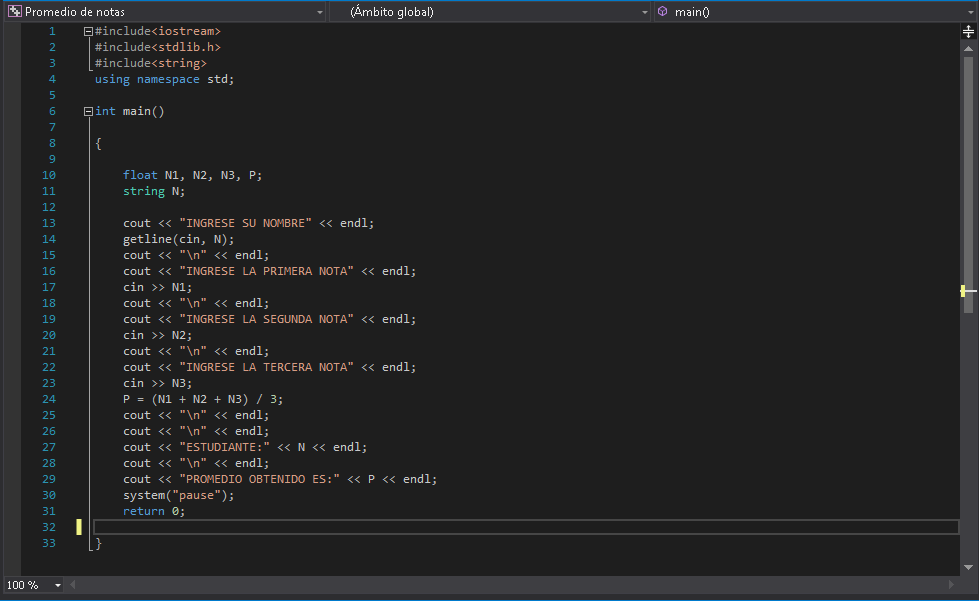Click the yellow change indicator beside line 32
This screenshot has width=979, height=601.
tap(79, 527)
